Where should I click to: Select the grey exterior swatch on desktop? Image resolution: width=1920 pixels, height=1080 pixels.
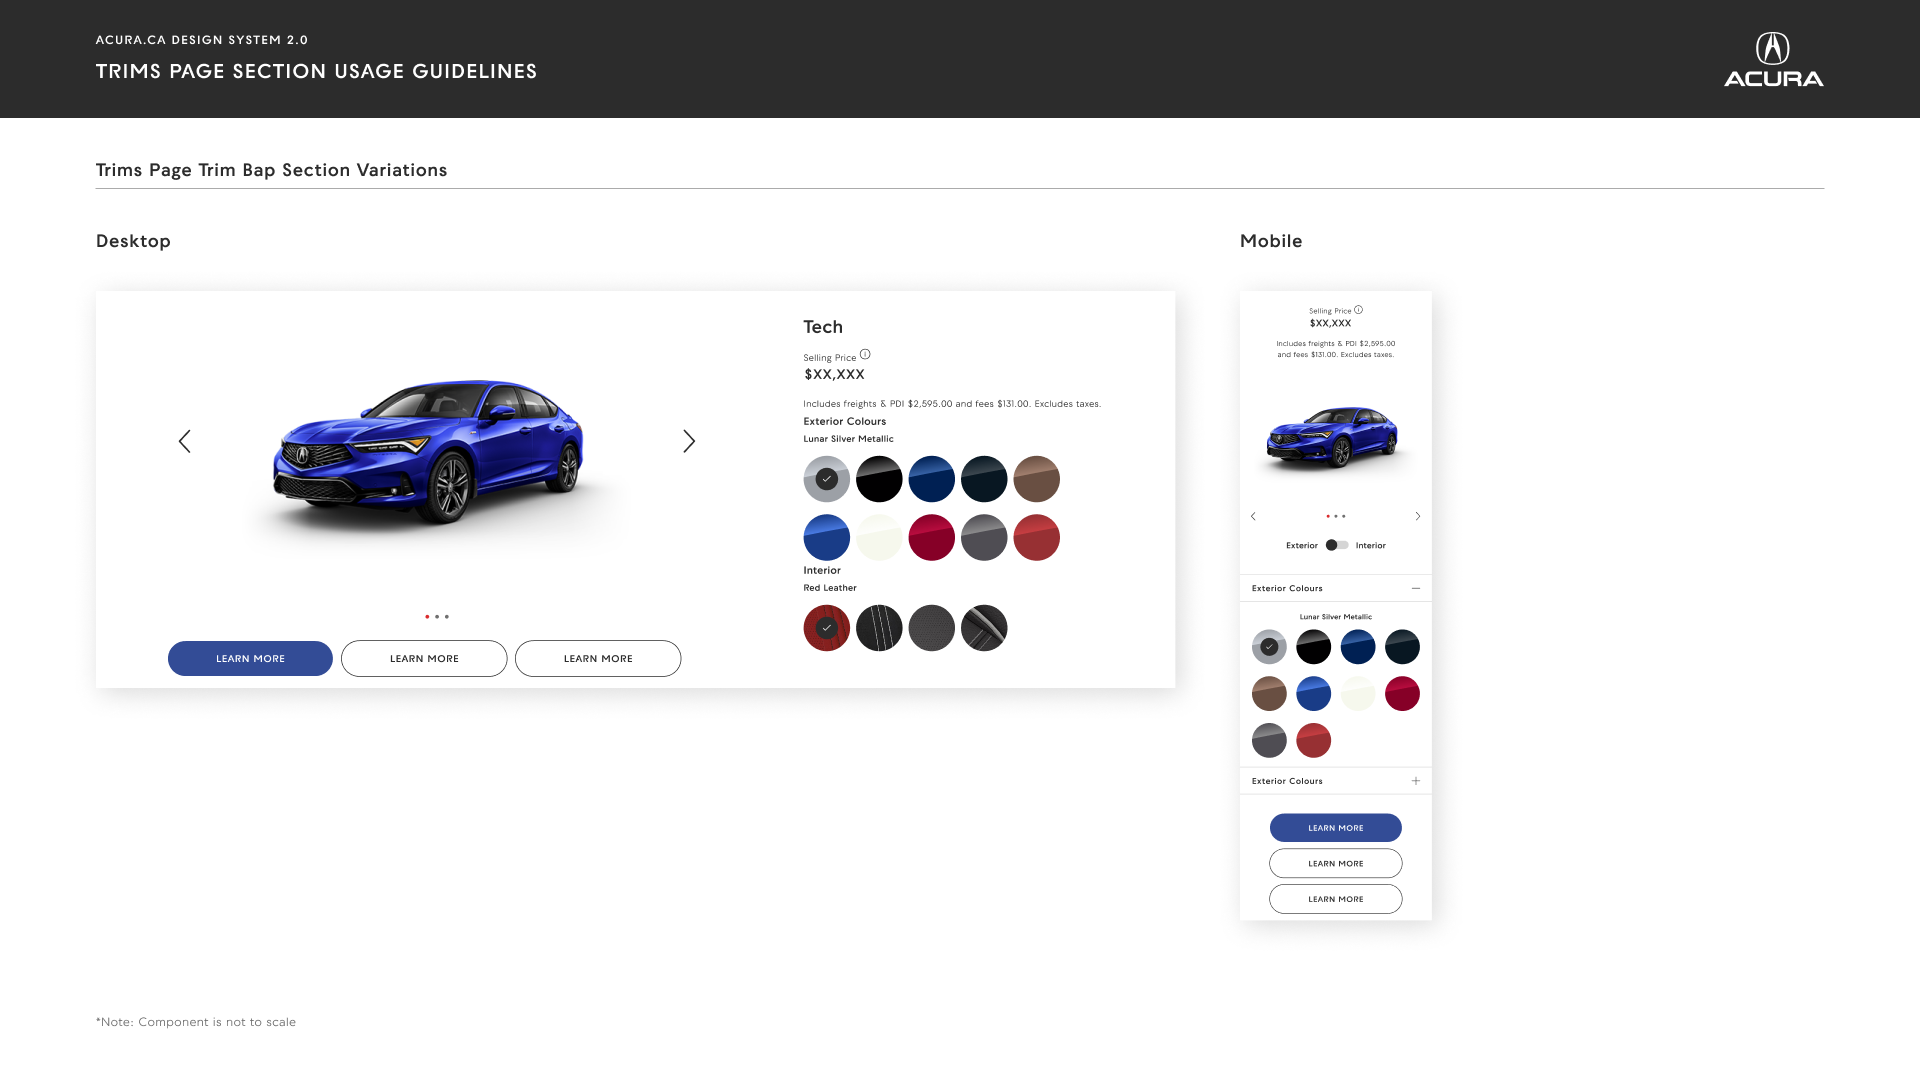point(984,538)
